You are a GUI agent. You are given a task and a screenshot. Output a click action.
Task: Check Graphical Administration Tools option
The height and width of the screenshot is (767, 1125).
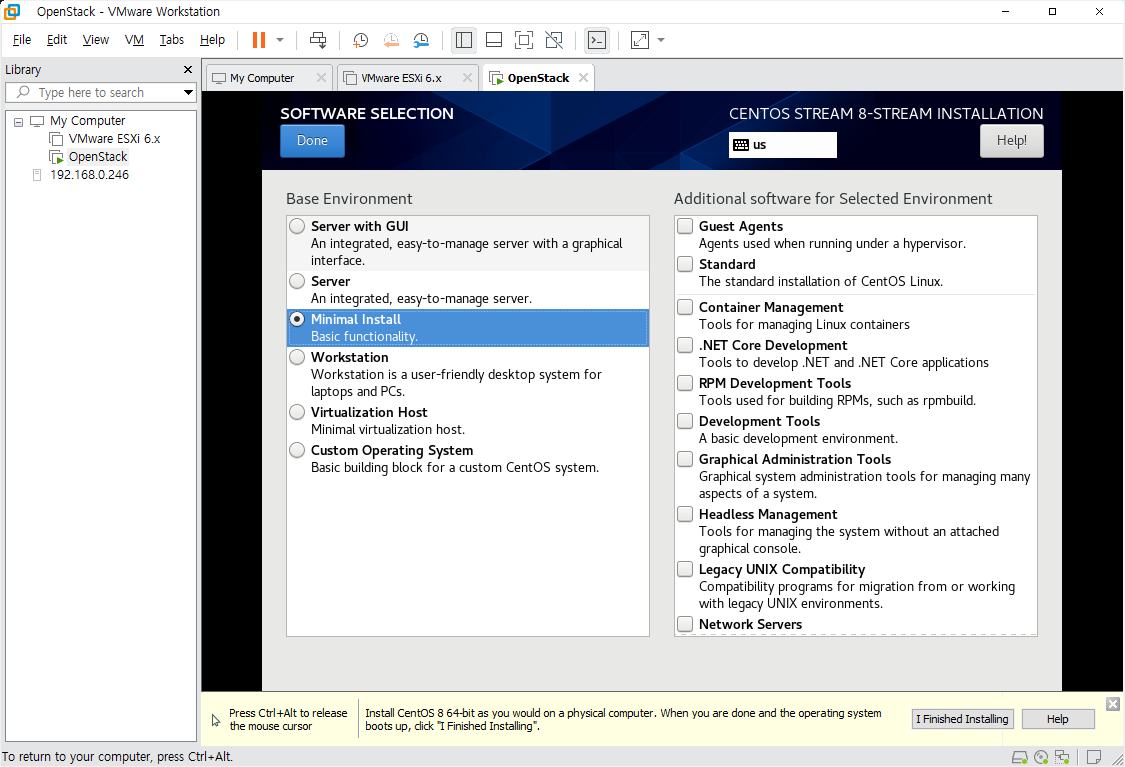coord(685,459)
